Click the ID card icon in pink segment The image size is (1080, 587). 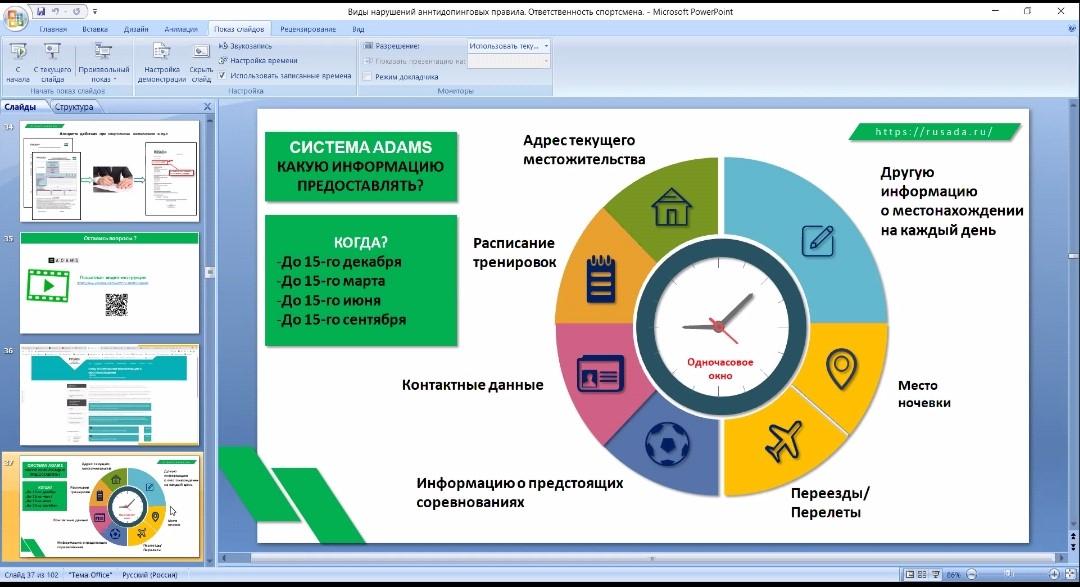pos(601,373)
